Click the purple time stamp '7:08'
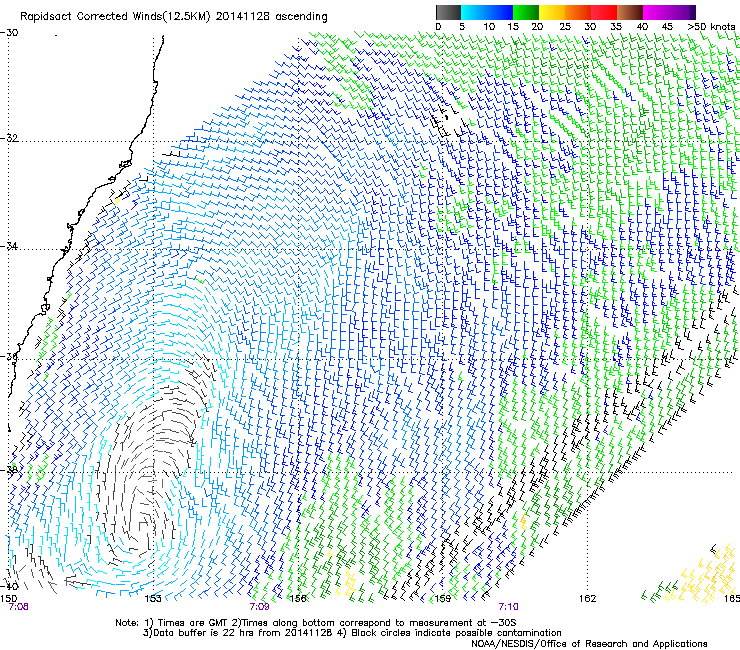Viewport: 740px width, 650px height. click(x=18, y=607)
